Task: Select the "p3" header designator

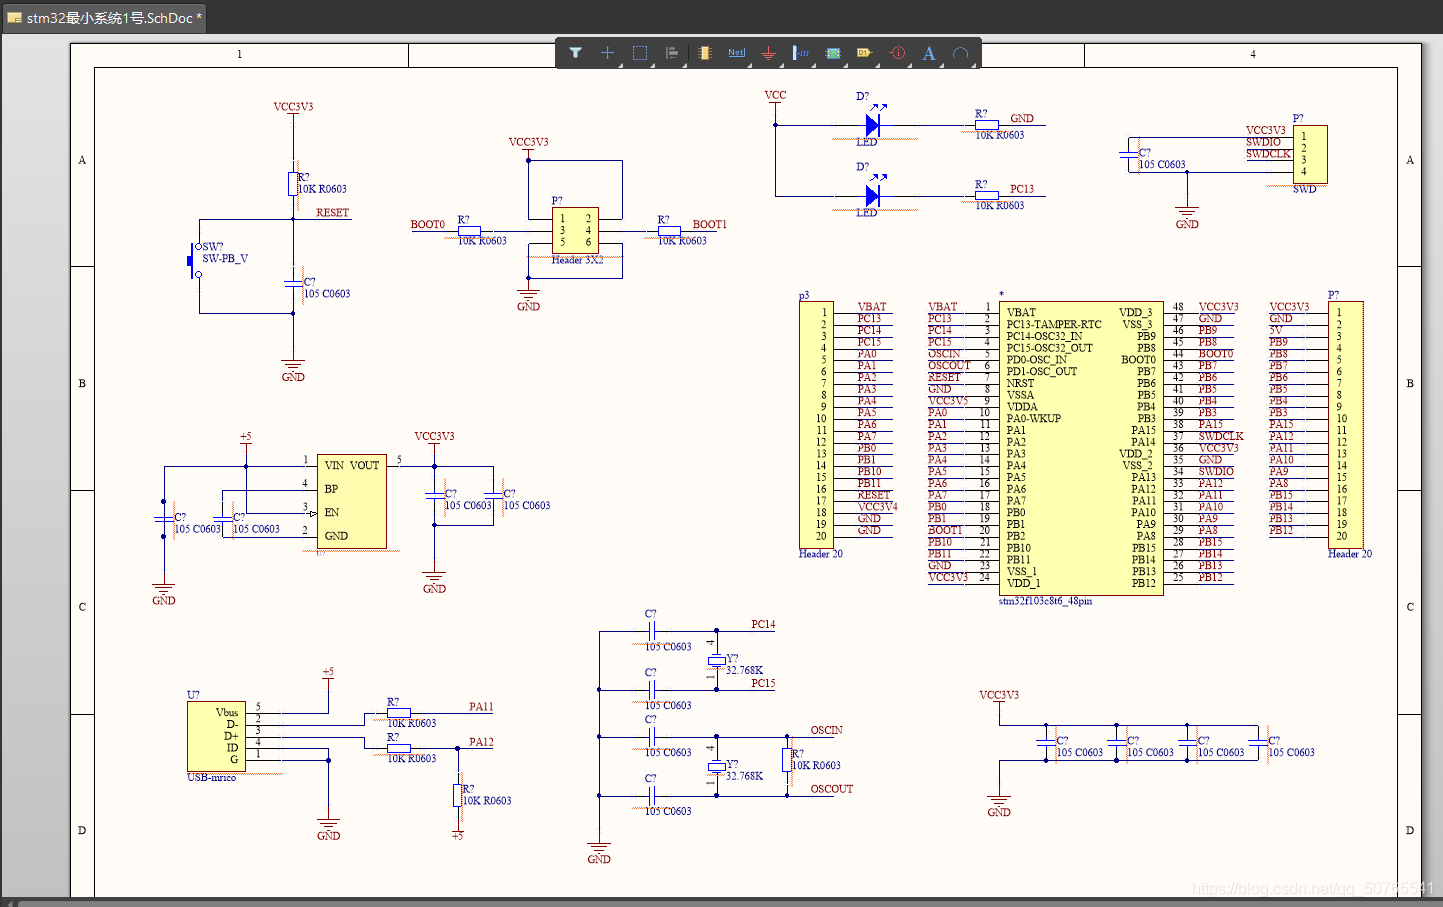Action: (x=804, y=296)
